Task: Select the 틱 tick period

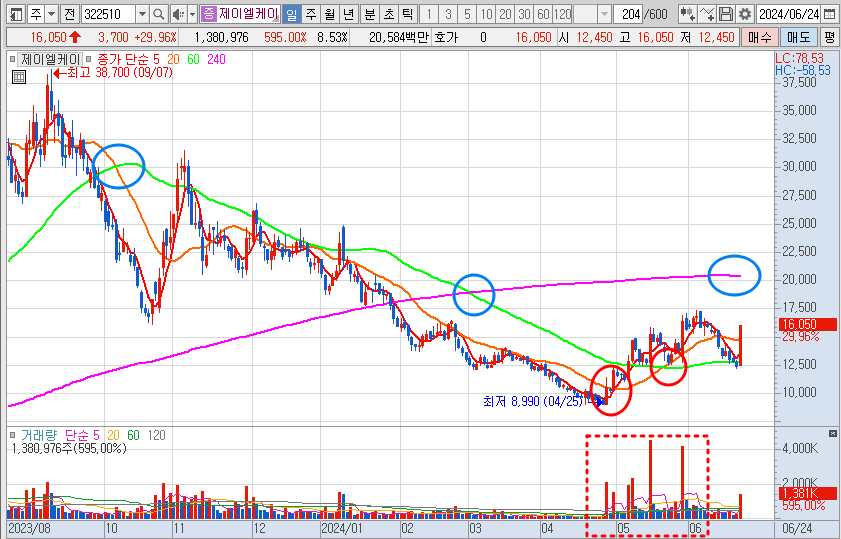Action: click(408, 14)
